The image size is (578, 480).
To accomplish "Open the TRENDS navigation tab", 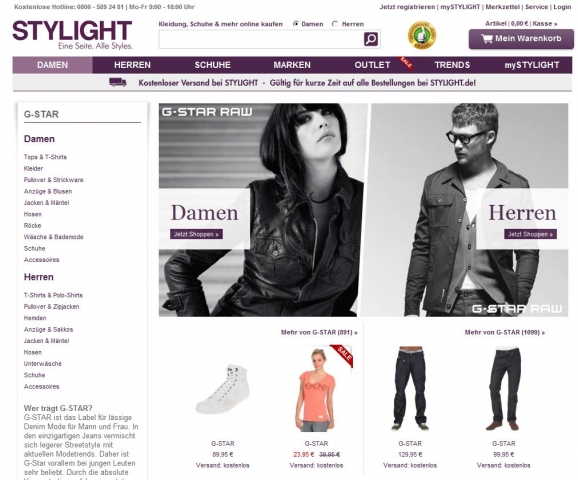I will pos(452,65).
